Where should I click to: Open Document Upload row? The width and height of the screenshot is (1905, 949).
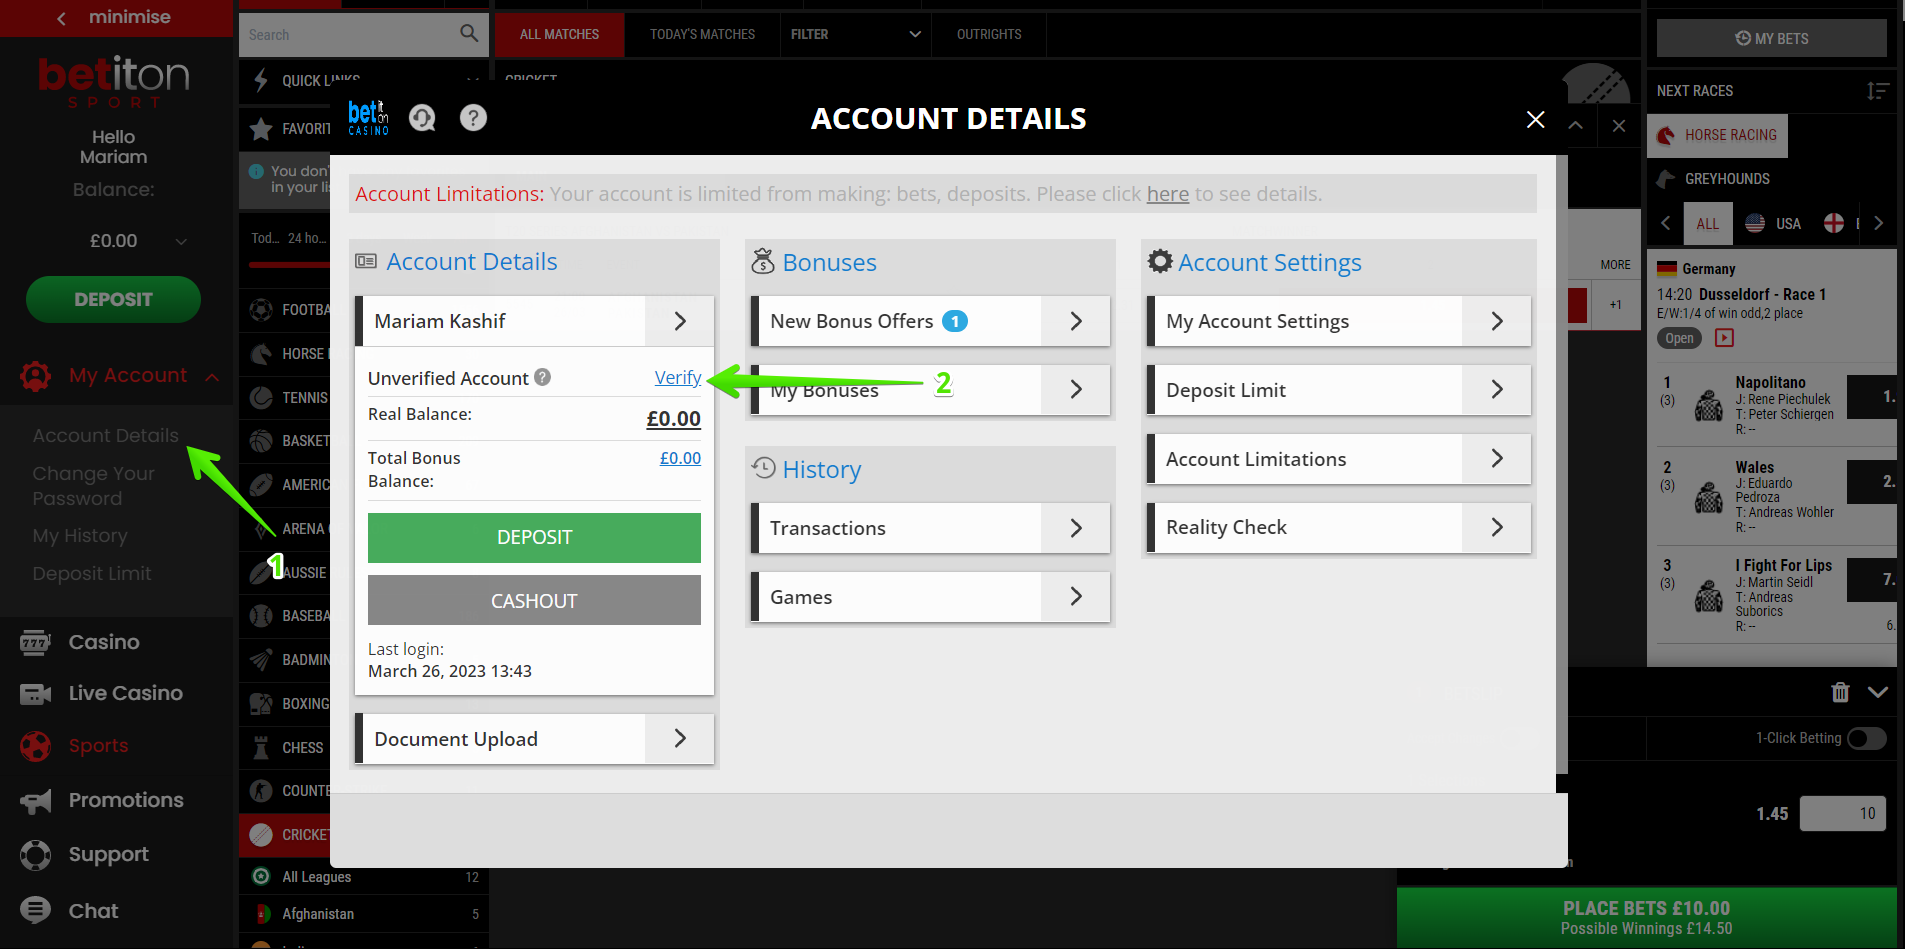point(535,739)
